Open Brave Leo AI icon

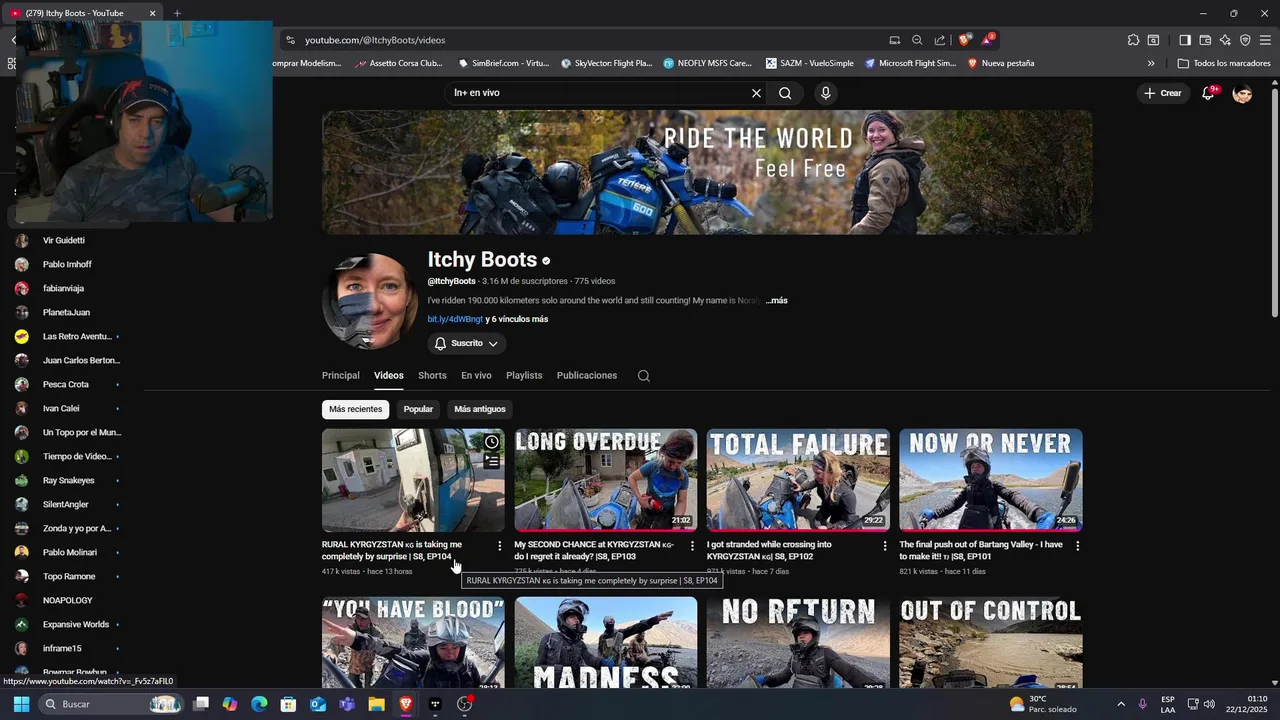coord(1225,40)
